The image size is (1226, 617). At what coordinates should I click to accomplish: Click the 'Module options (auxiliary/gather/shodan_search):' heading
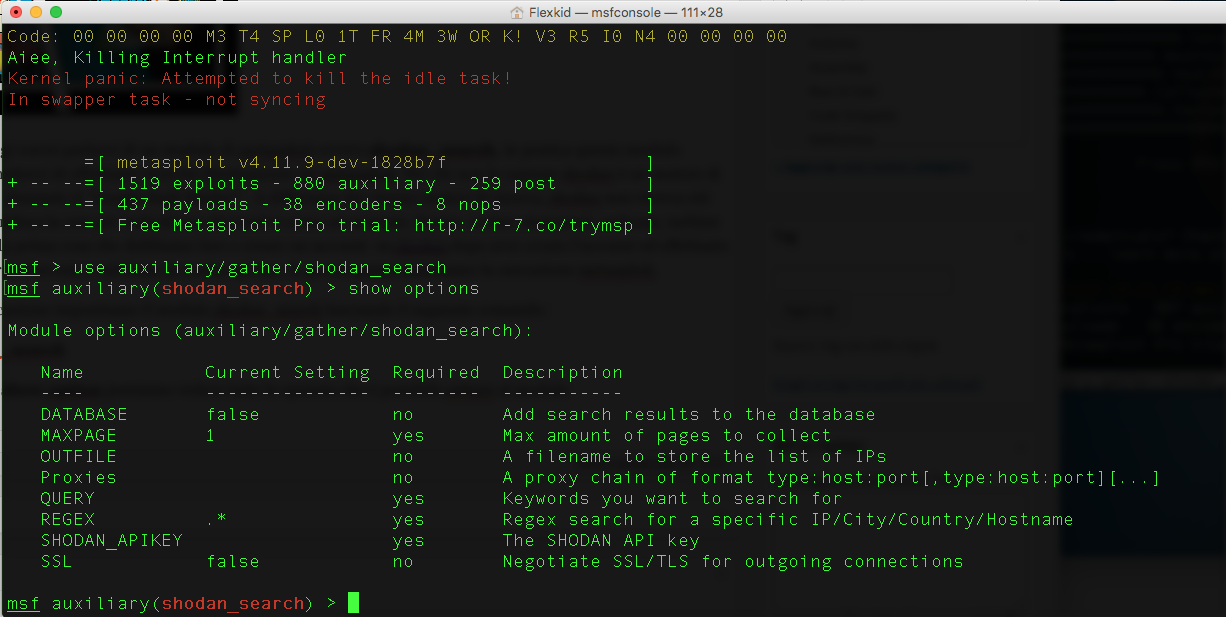click(271, 330)
